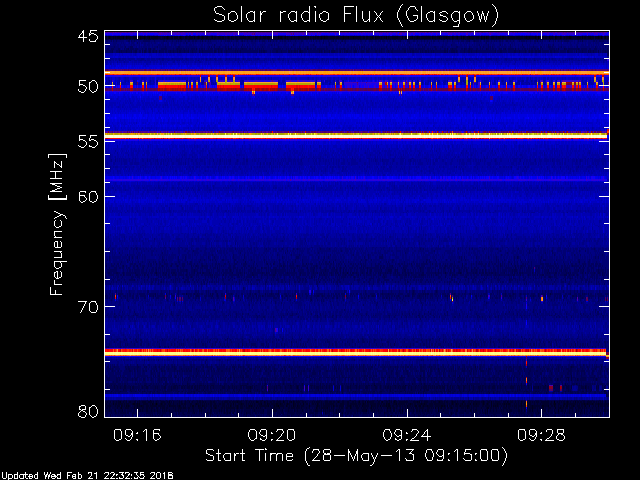Select the 45 MHz tick label
This screenshot has width=640, height=480.
[x=88, y=36]
